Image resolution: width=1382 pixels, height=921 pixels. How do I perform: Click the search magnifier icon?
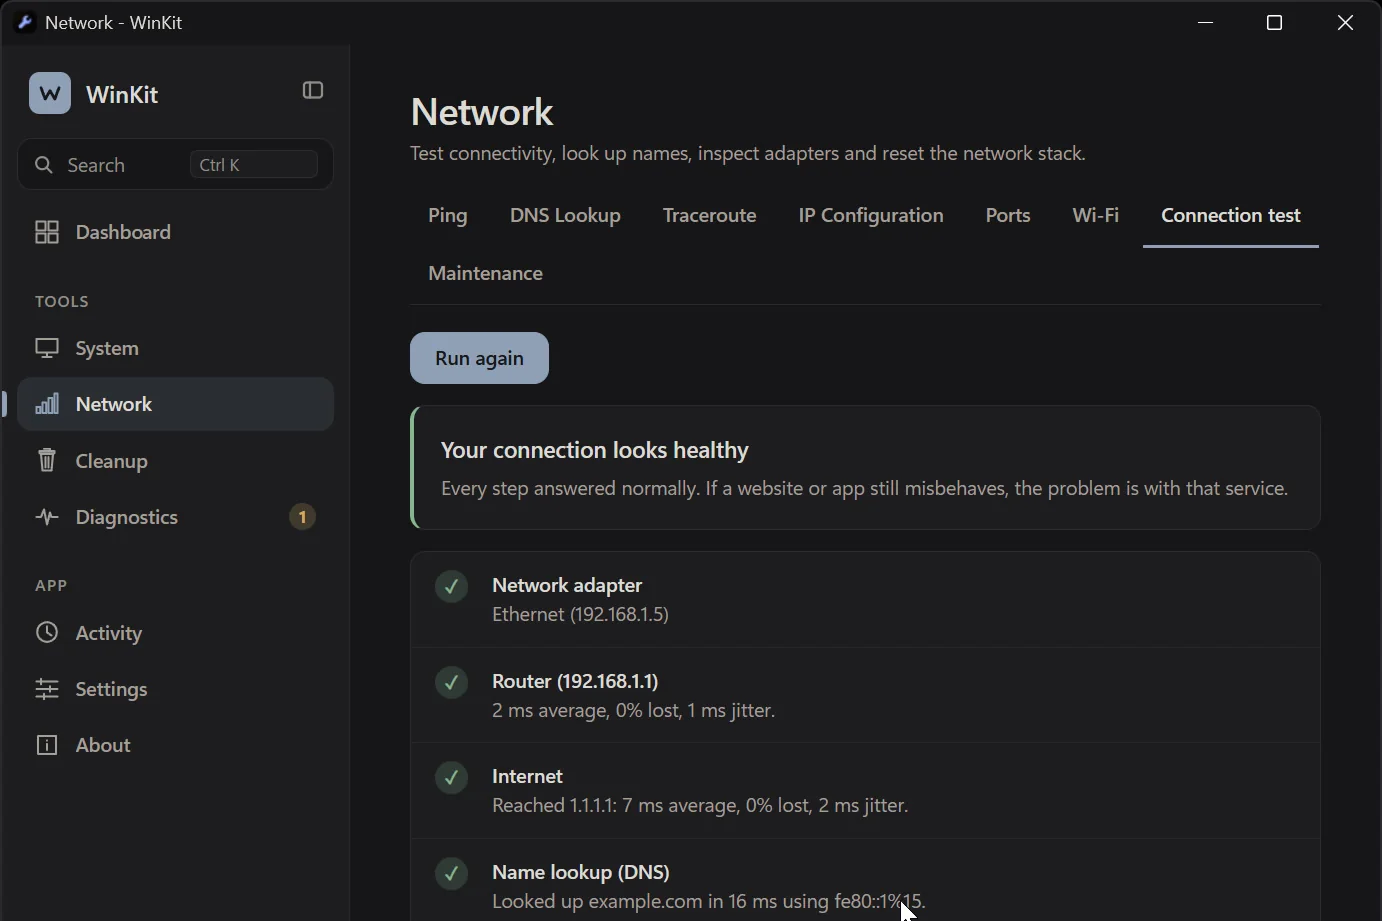[44, 165]
